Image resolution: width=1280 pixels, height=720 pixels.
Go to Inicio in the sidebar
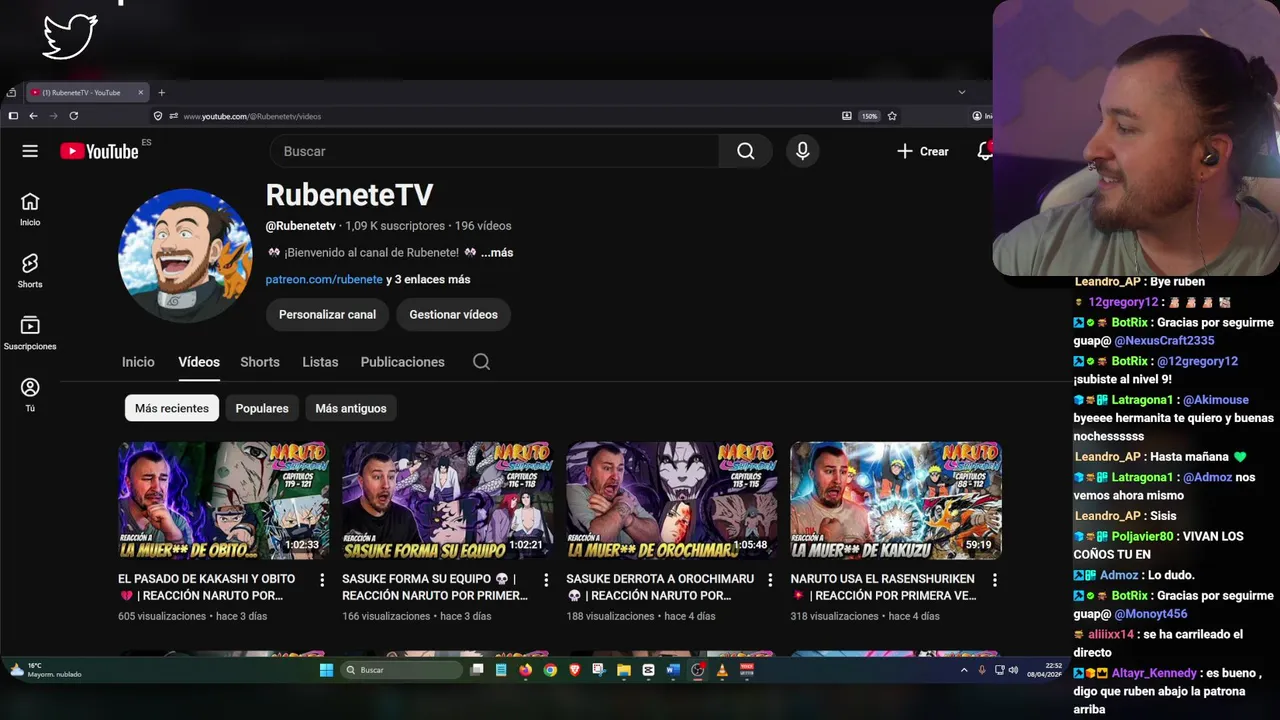pos(30,209)
